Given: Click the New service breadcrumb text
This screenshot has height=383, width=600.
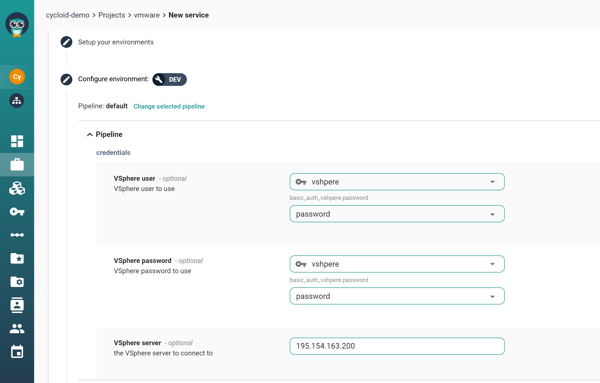Looking at the screenshot, I should tap(189, 15).
